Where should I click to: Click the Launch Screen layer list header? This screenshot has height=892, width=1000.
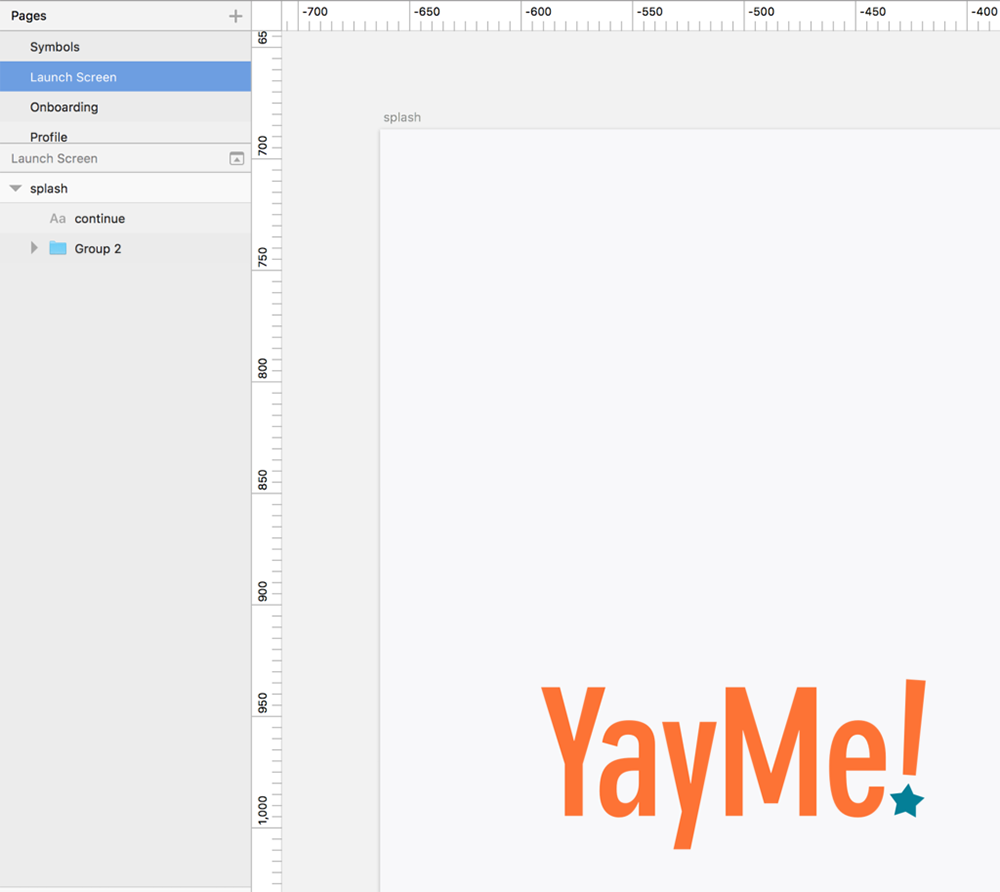(126, 158)
